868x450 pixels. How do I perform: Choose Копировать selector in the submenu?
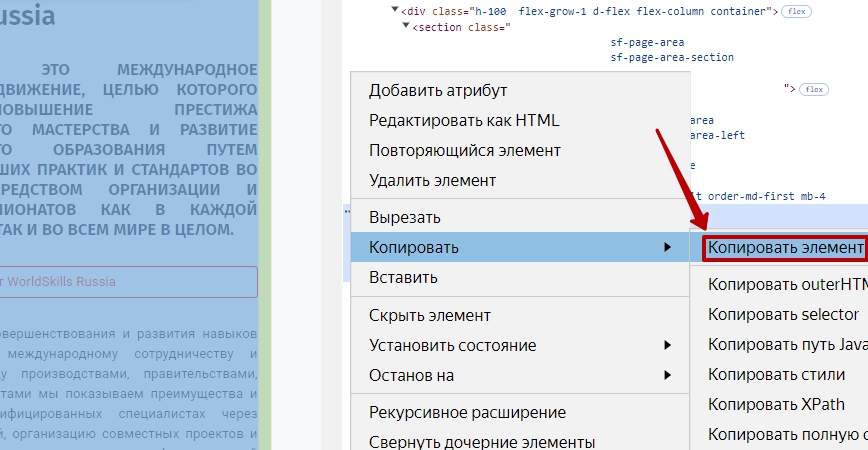[x=783, y=315]
